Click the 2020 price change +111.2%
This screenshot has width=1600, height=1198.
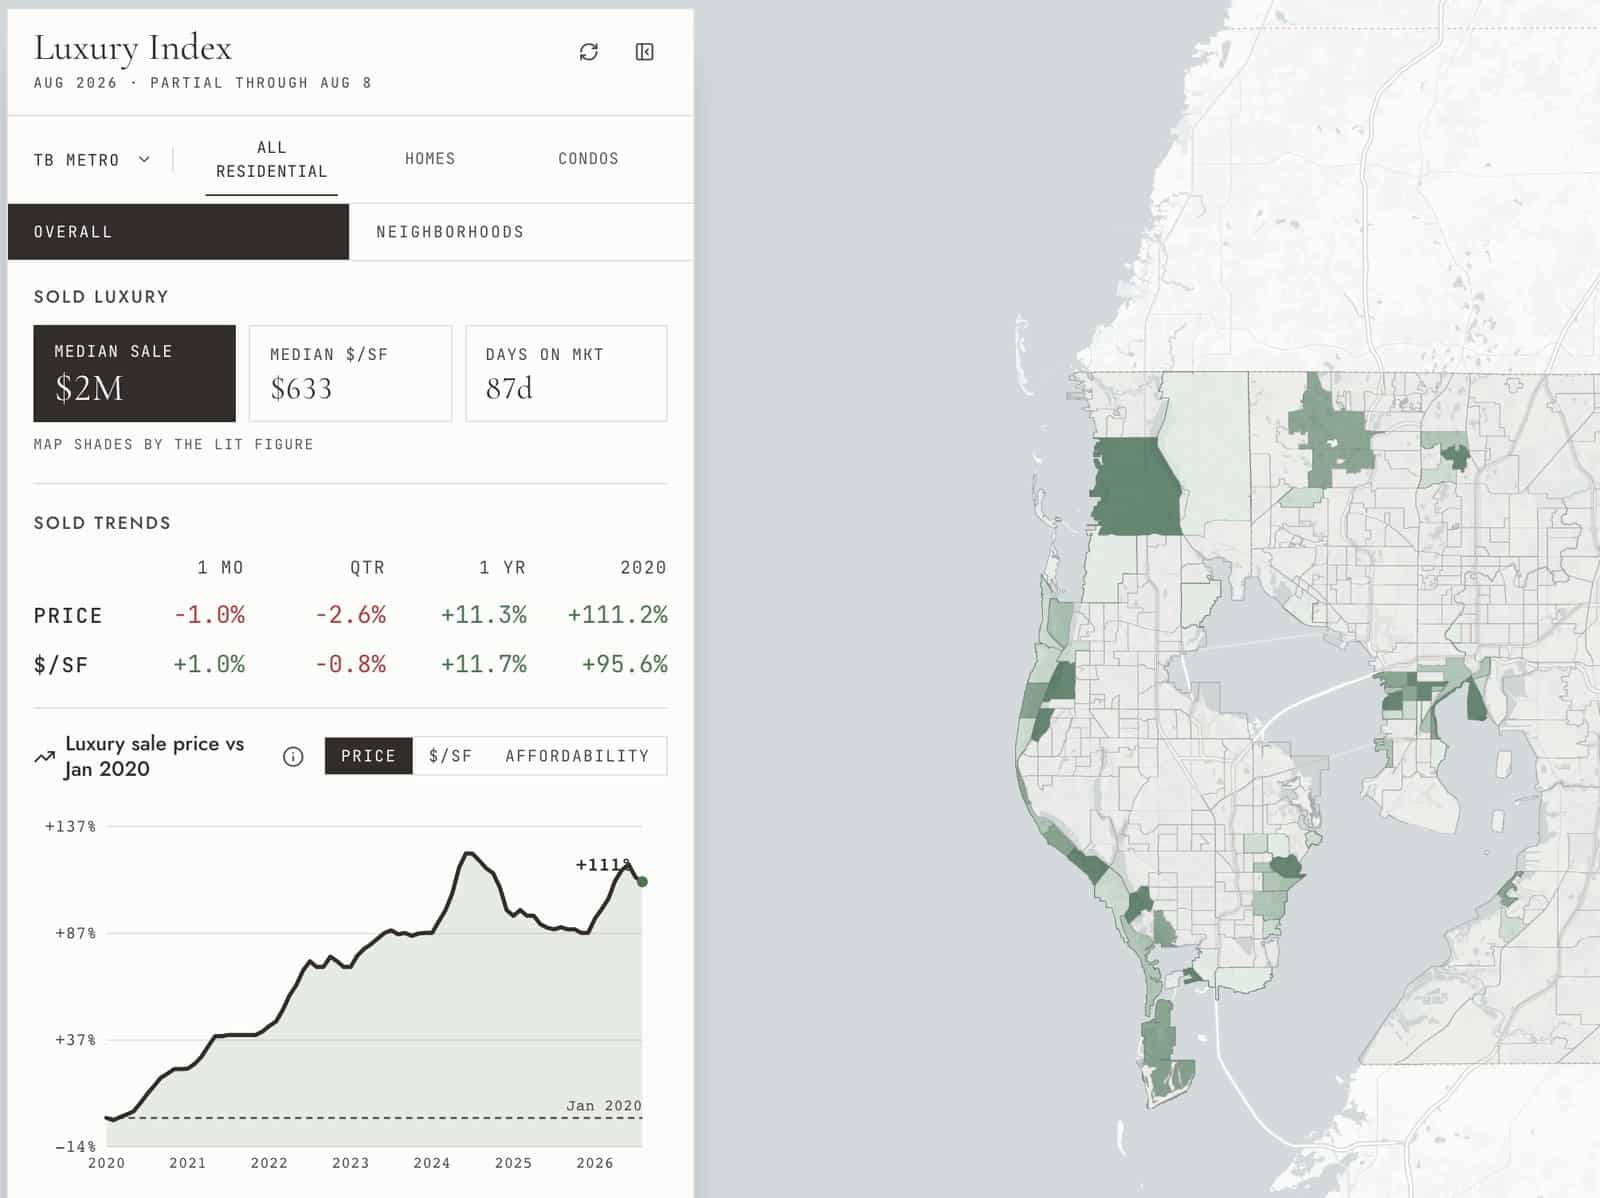[x=618, y=615]
